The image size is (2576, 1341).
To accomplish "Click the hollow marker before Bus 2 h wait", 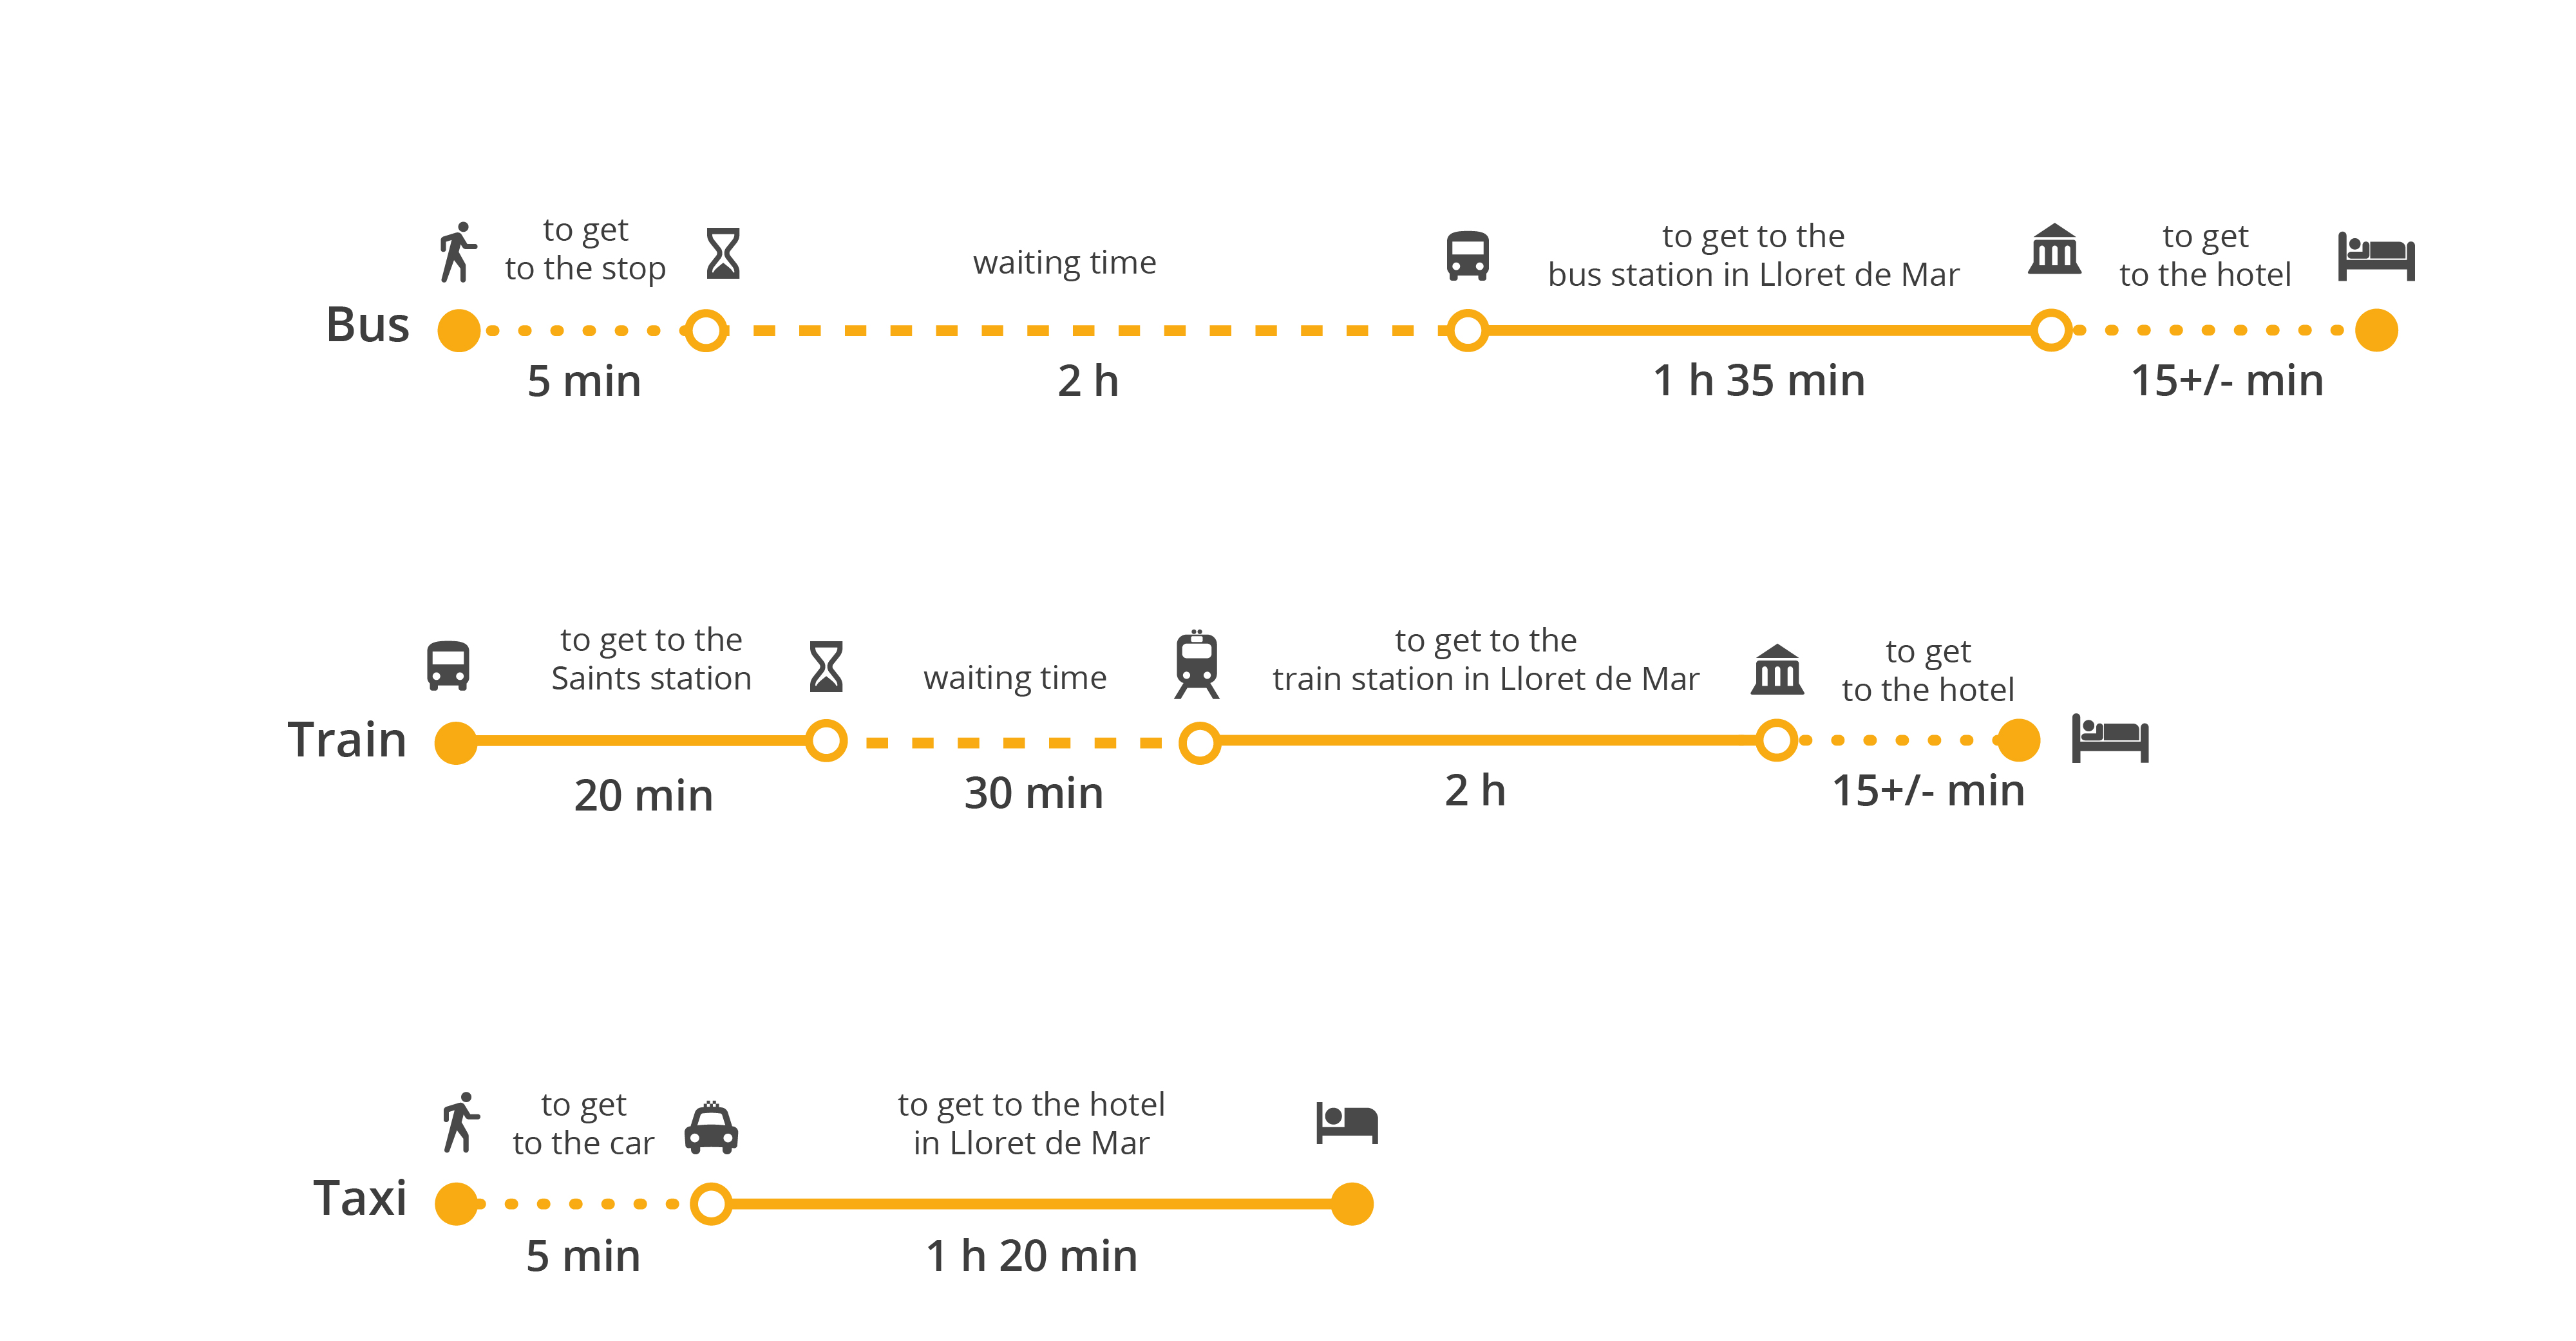I will [x=706, y=330].
